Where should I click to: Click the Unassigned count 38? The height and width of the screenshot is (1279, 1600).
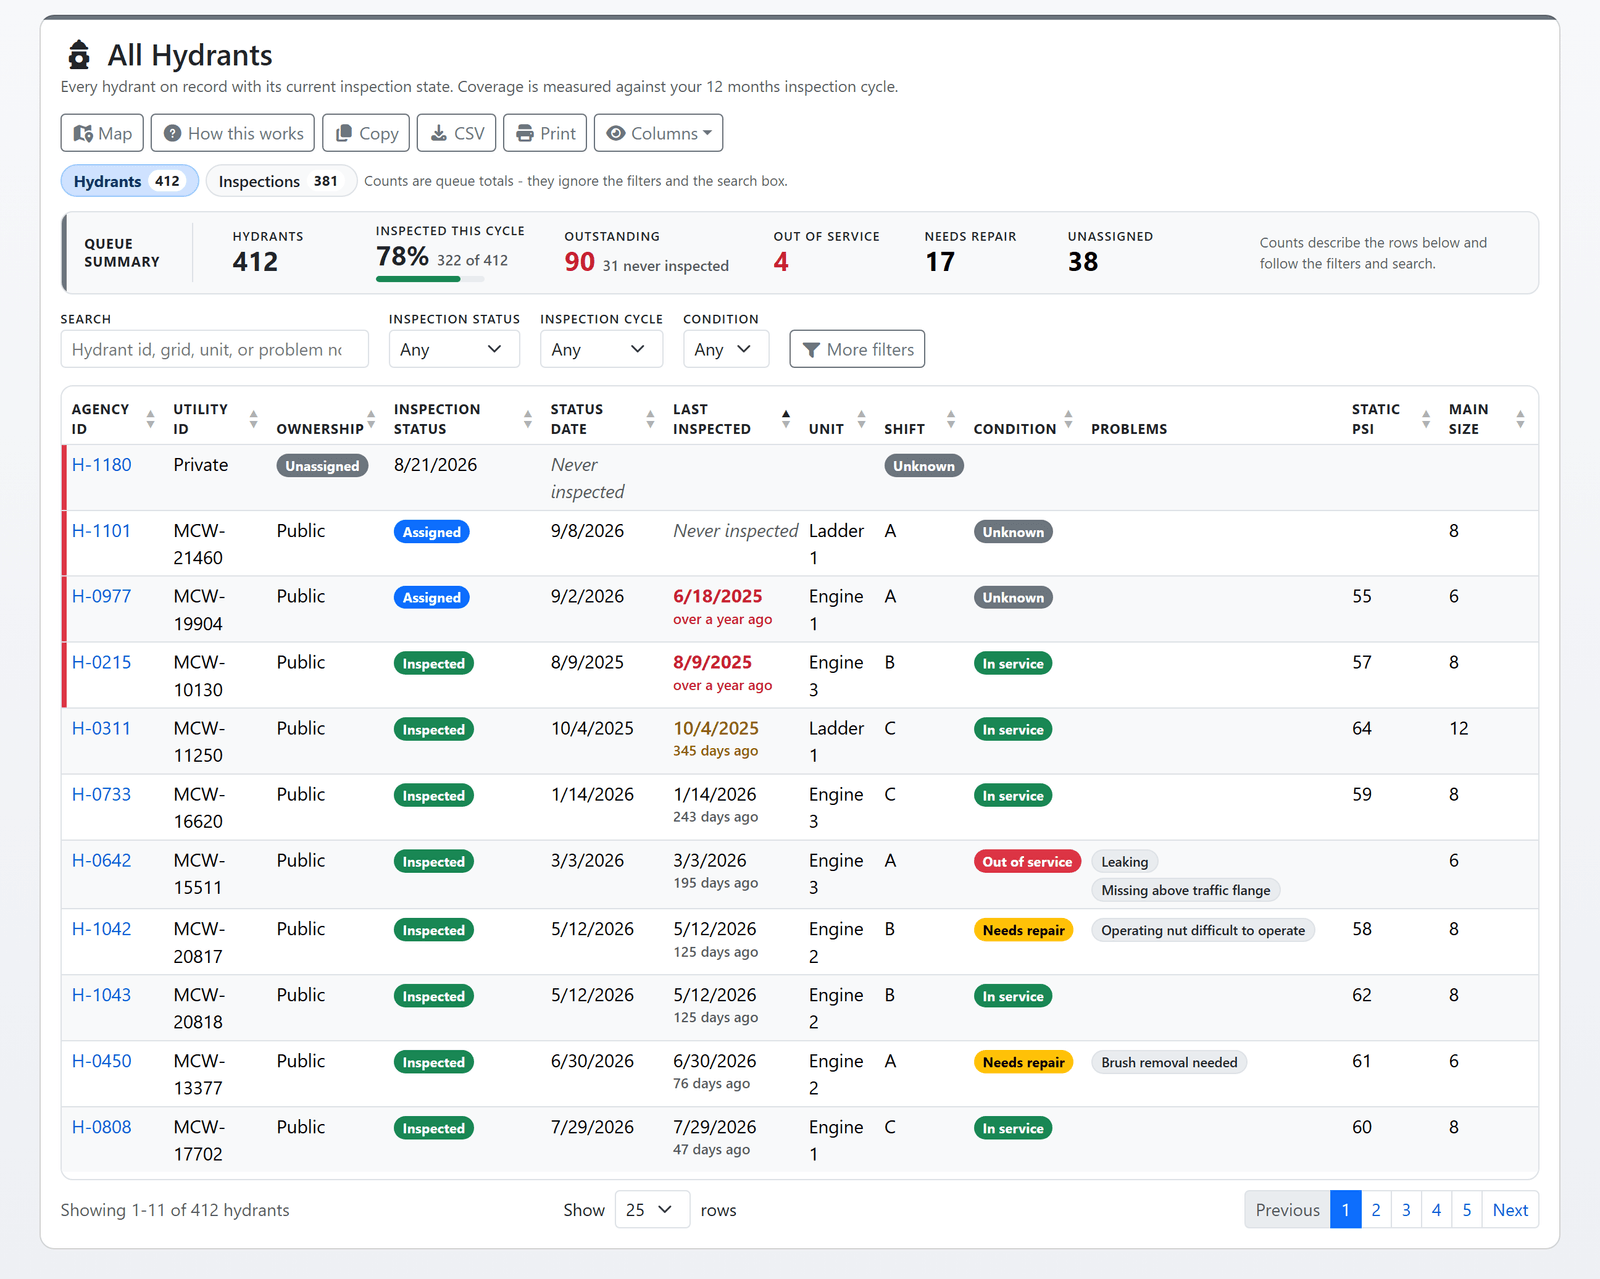click(x=1083, y=262)
